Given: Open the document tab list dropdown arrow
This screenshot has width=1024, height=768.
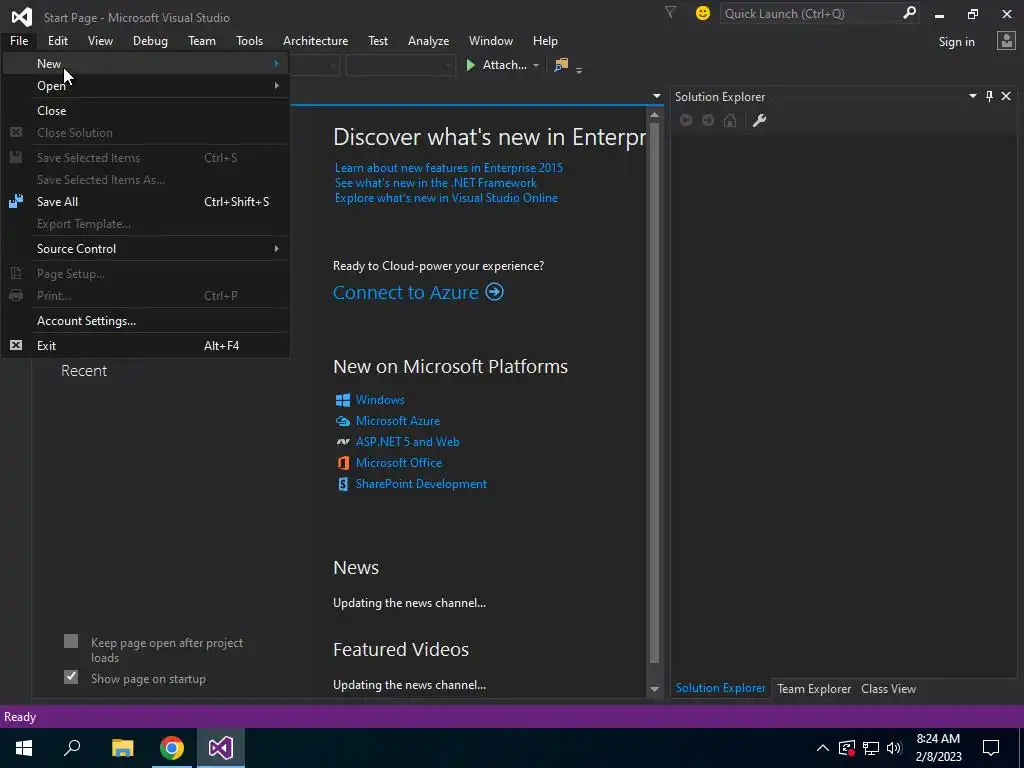Looking at the screenshot, I should pyautogui.click(x=656, y=96).
